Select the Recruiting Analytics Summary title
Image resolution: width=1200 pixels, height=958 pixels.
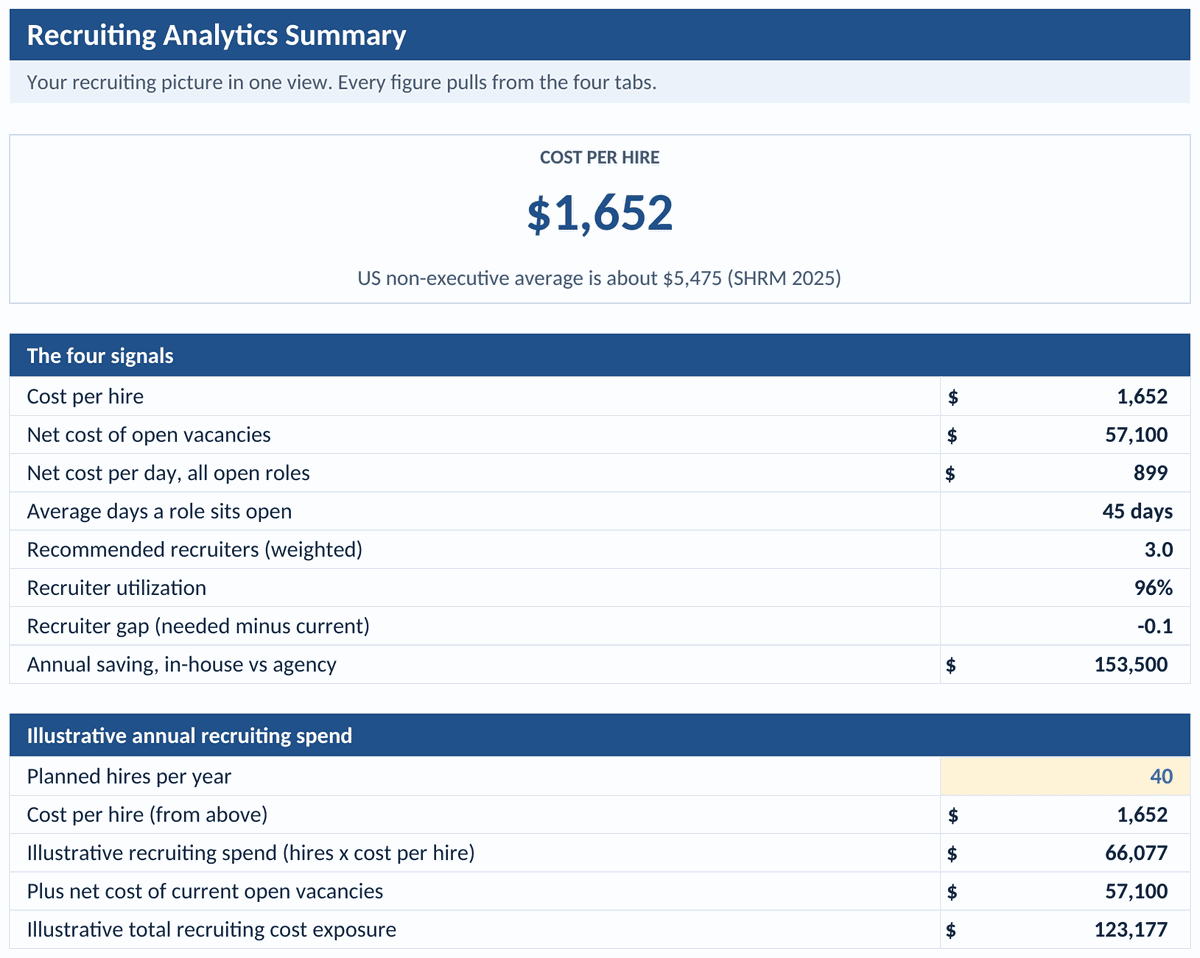point(216,35)
